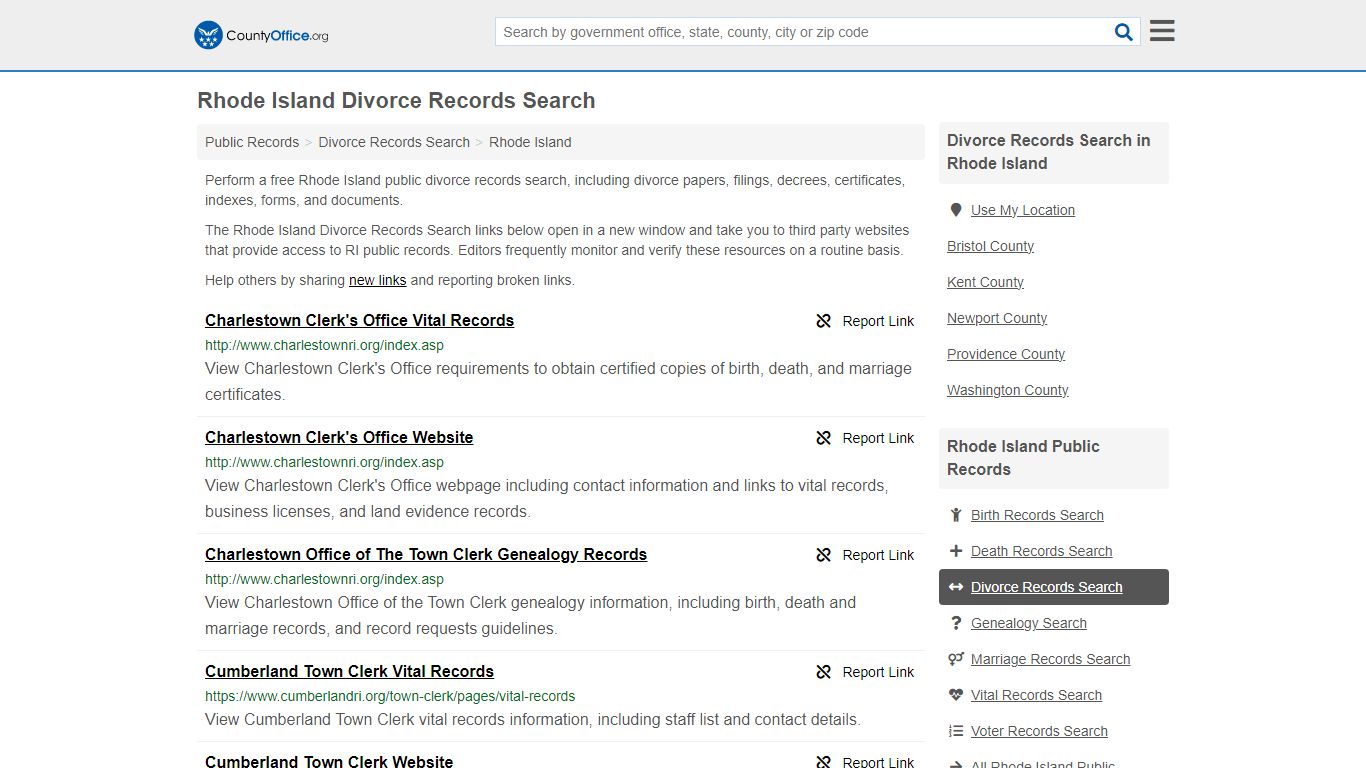Click the CountyOffice.org logo

tap(261, 35)
